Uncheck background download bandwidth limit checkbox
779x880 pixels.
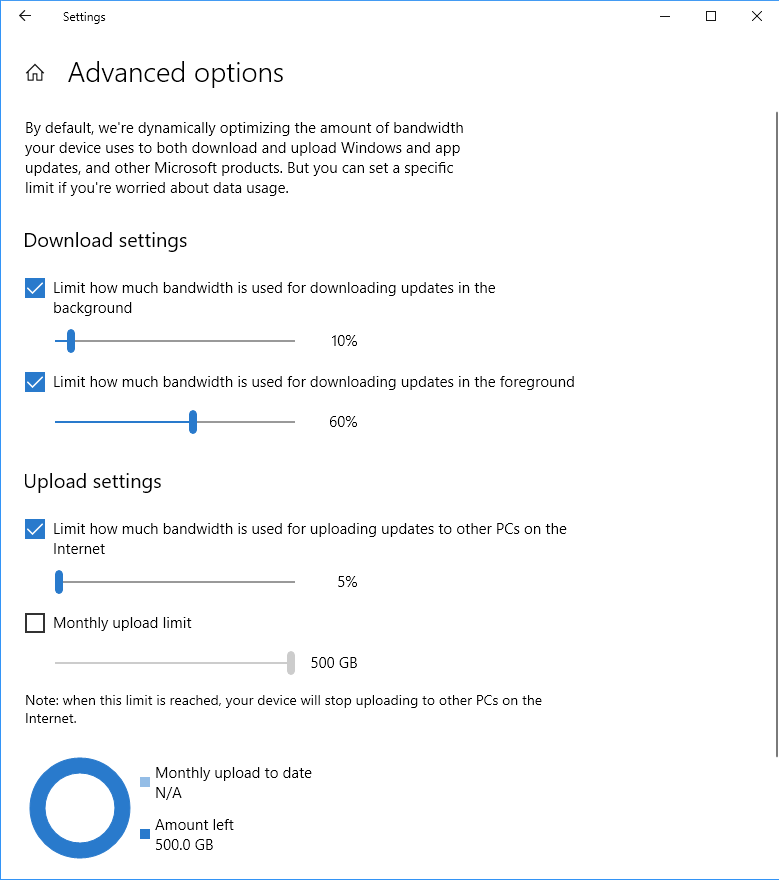point(35,288)
